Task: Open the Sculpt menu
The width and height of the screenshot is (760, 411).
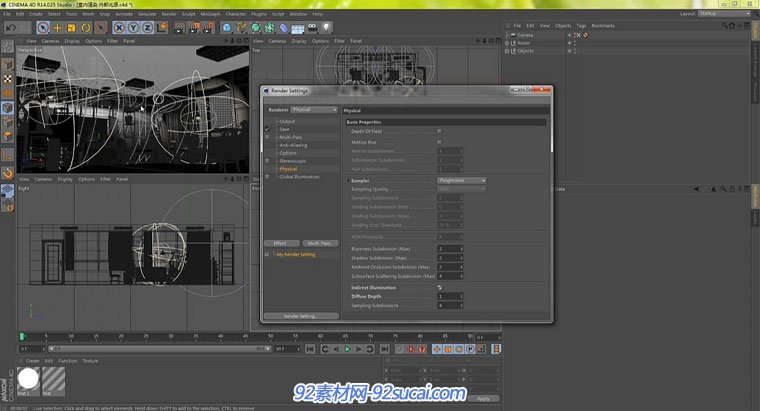Action: [189, 14]
